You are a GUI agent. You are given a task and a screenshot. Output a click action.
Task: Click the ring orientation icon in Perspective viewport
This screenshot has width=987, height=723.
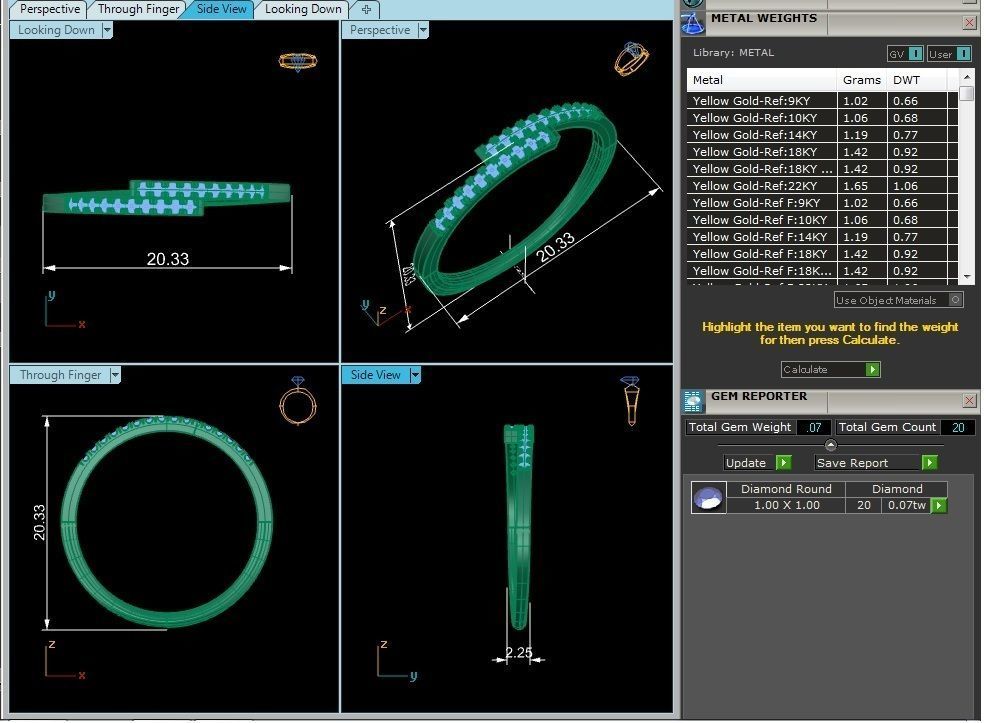631,59
